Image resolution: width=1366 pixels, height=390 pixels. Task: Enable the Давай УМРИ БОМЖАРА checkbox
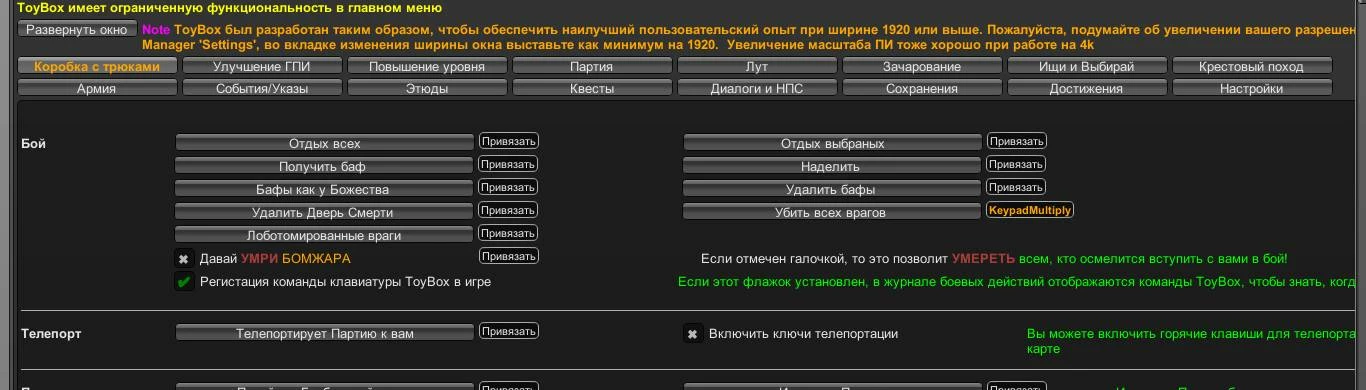click(184, 258)
